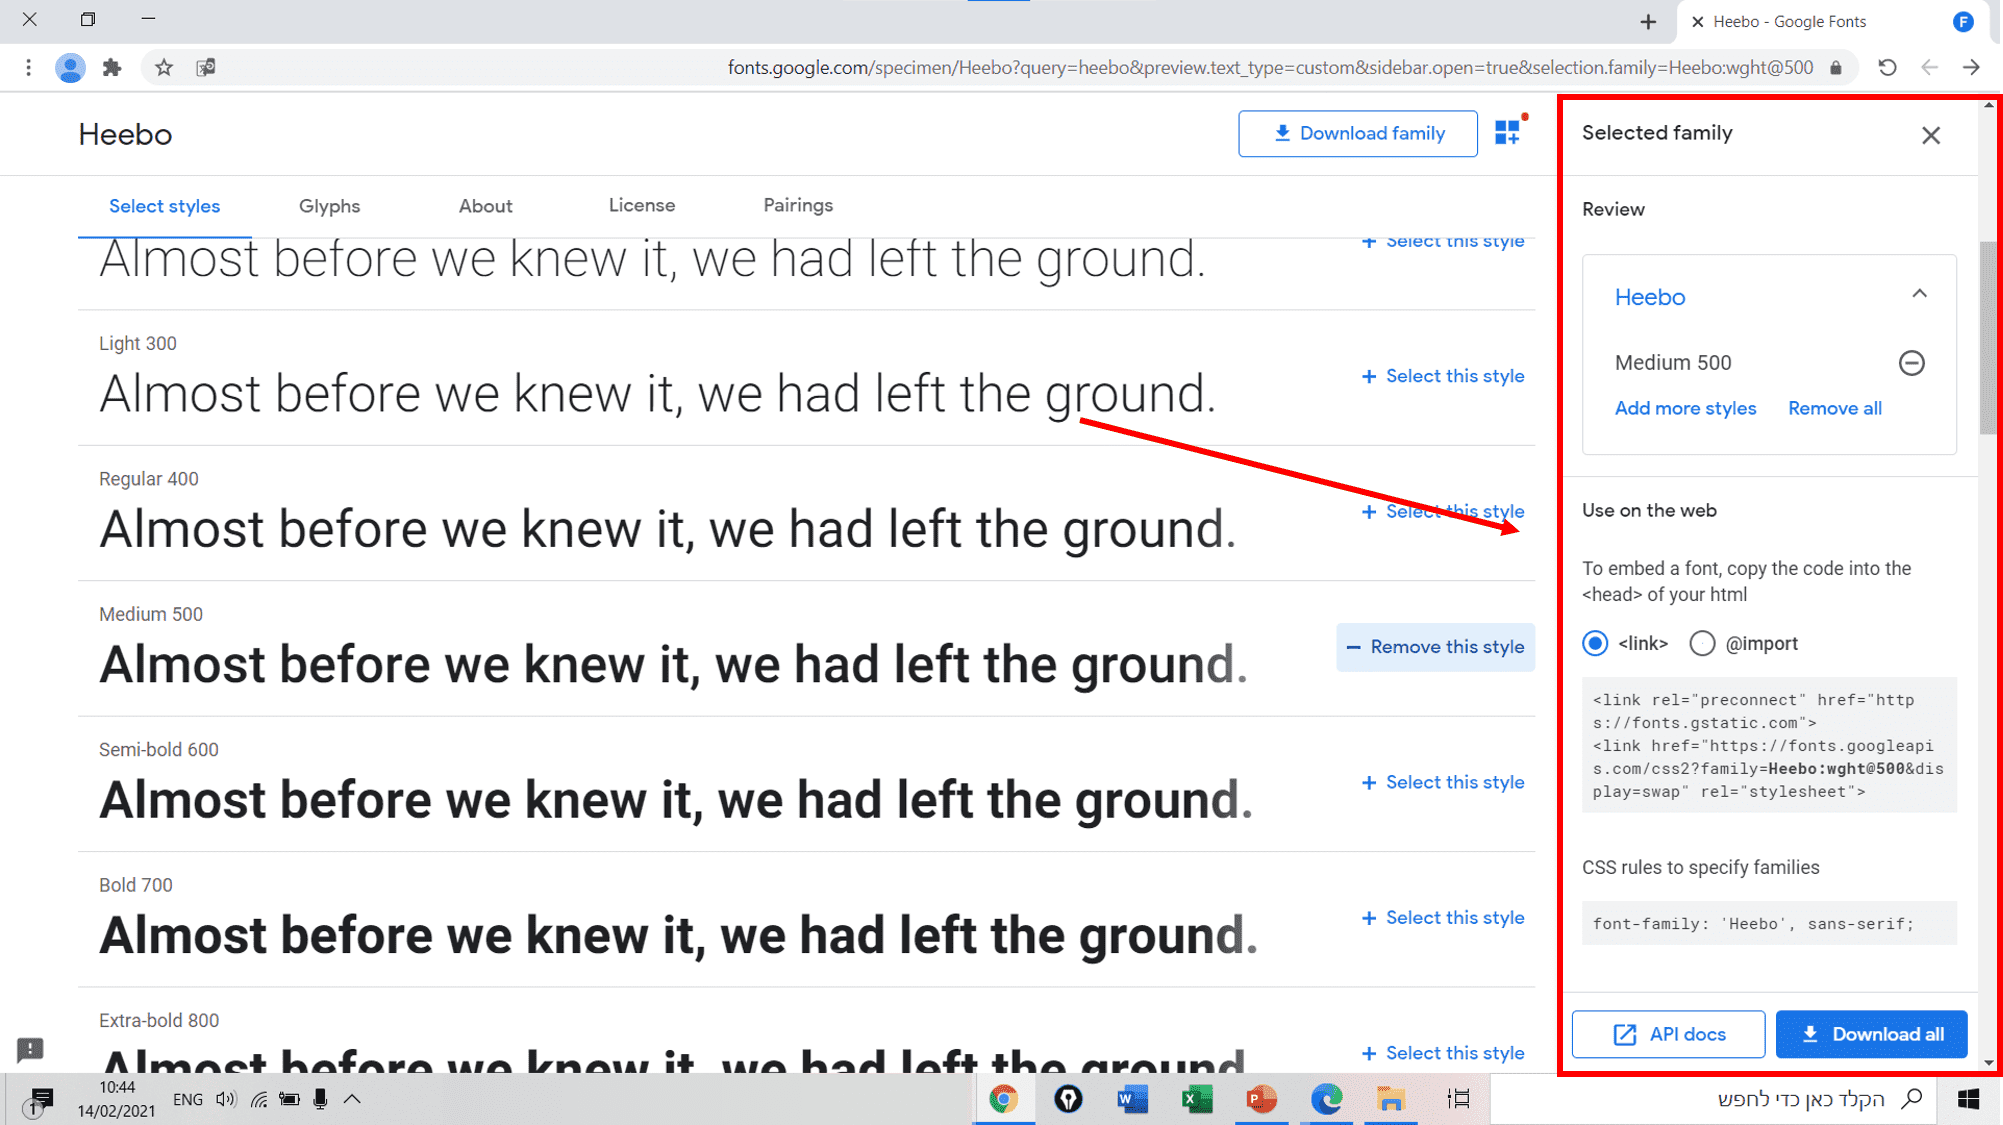This screenshot has height=1125, width=2003.
Task: Open a new browser tab
Action: 1648,21
